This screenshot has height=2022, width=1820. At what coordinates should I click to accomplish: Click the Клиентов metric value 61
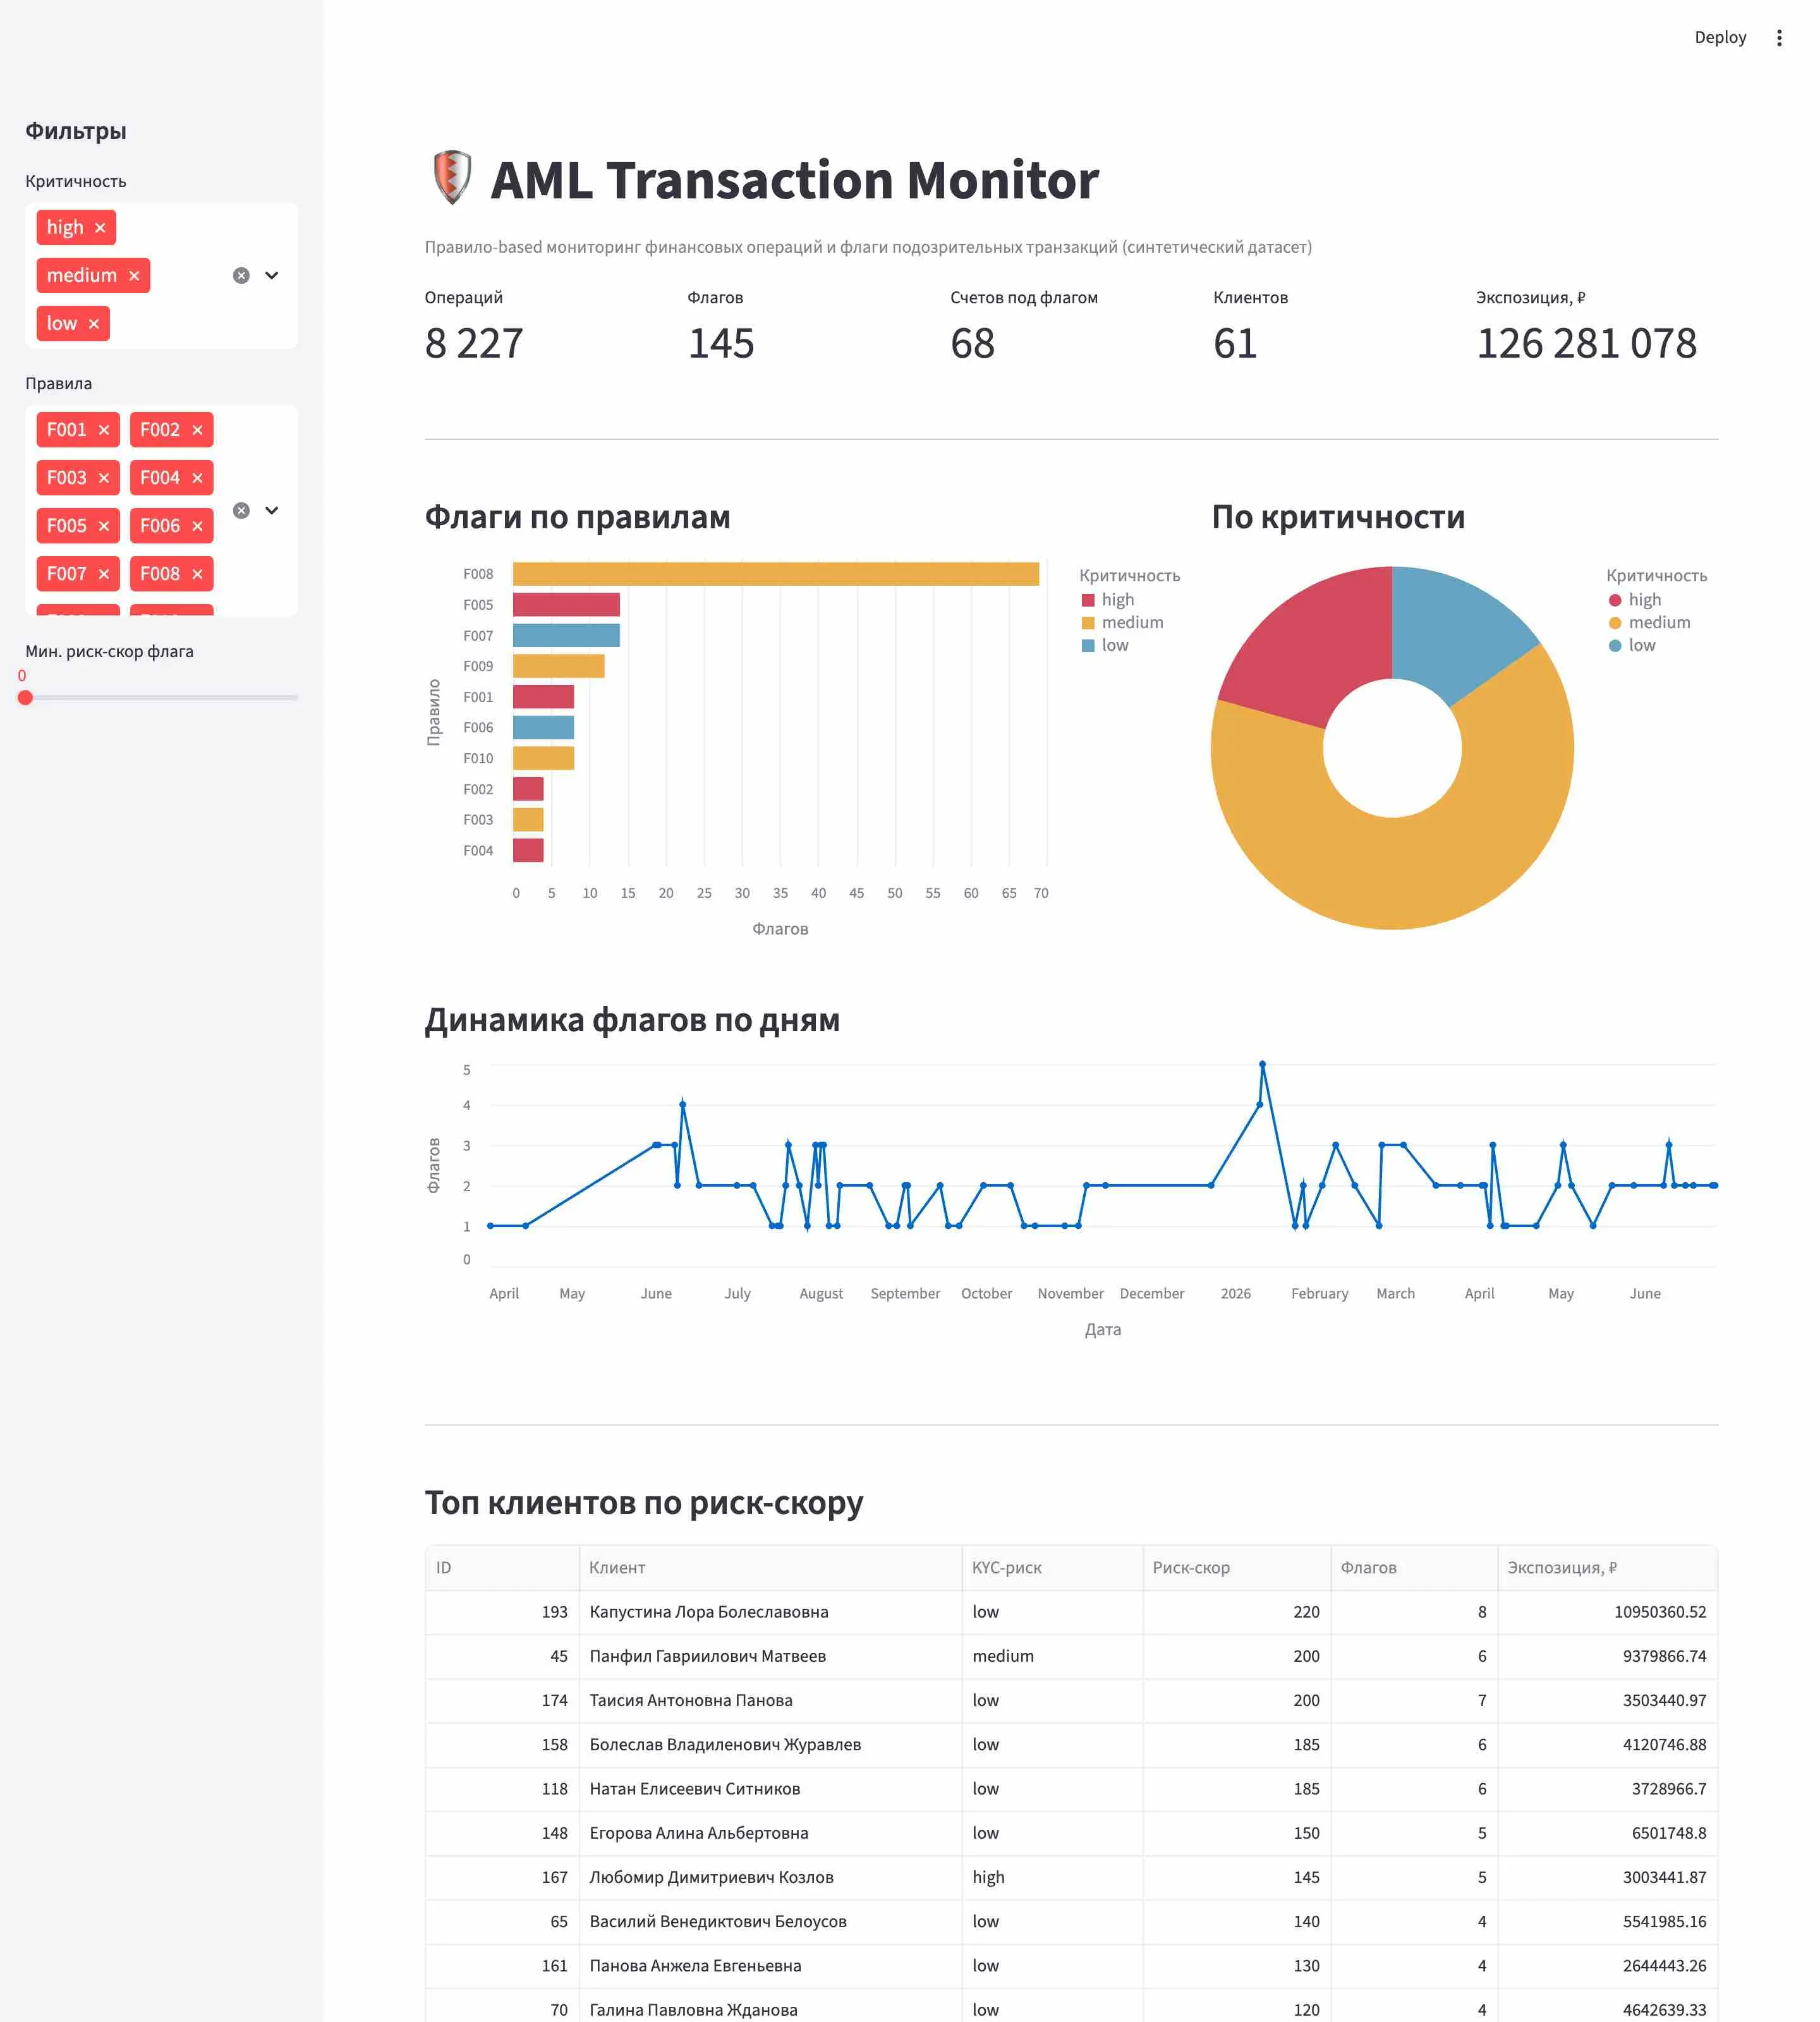click(x=1235, y=344)
